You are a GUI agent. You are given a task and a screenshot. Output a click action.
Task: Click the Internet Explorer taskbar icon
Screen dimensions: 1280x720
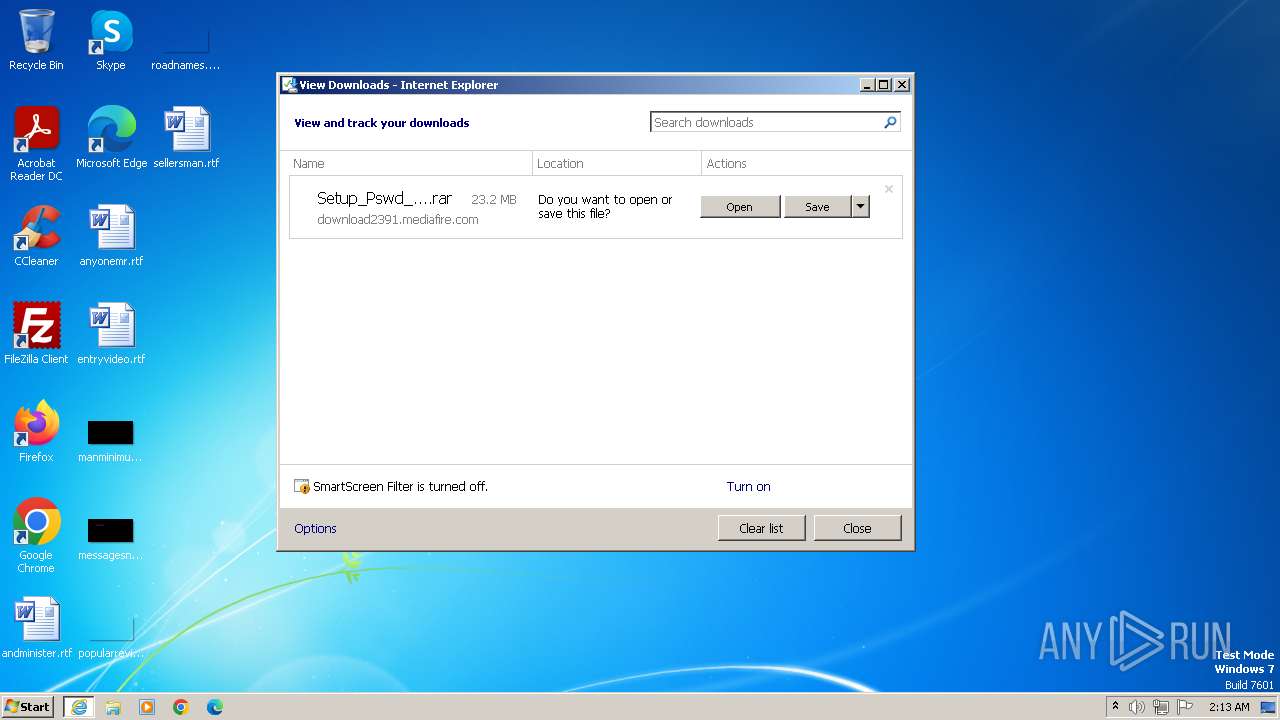(x=79, y=707)
